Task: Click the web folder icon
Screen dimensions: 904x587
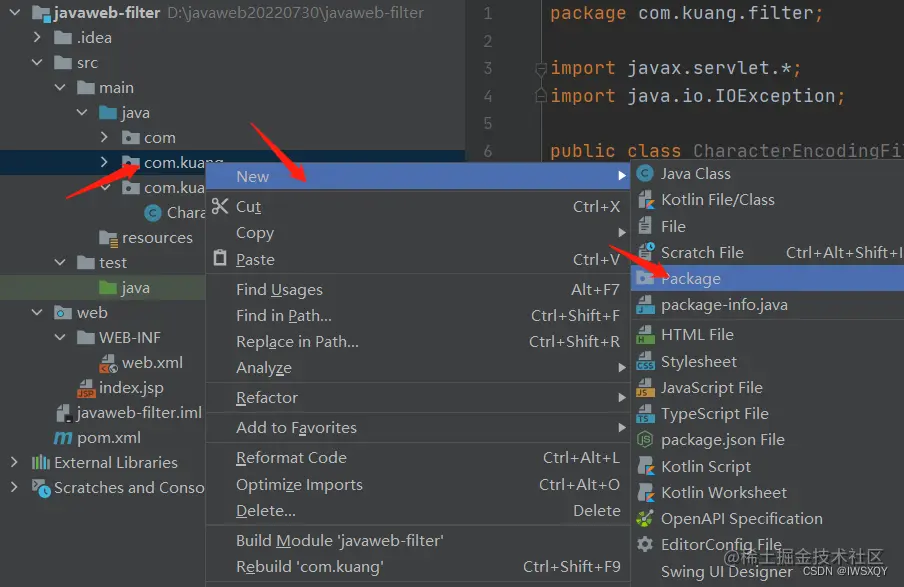Action: click(62, 313)
